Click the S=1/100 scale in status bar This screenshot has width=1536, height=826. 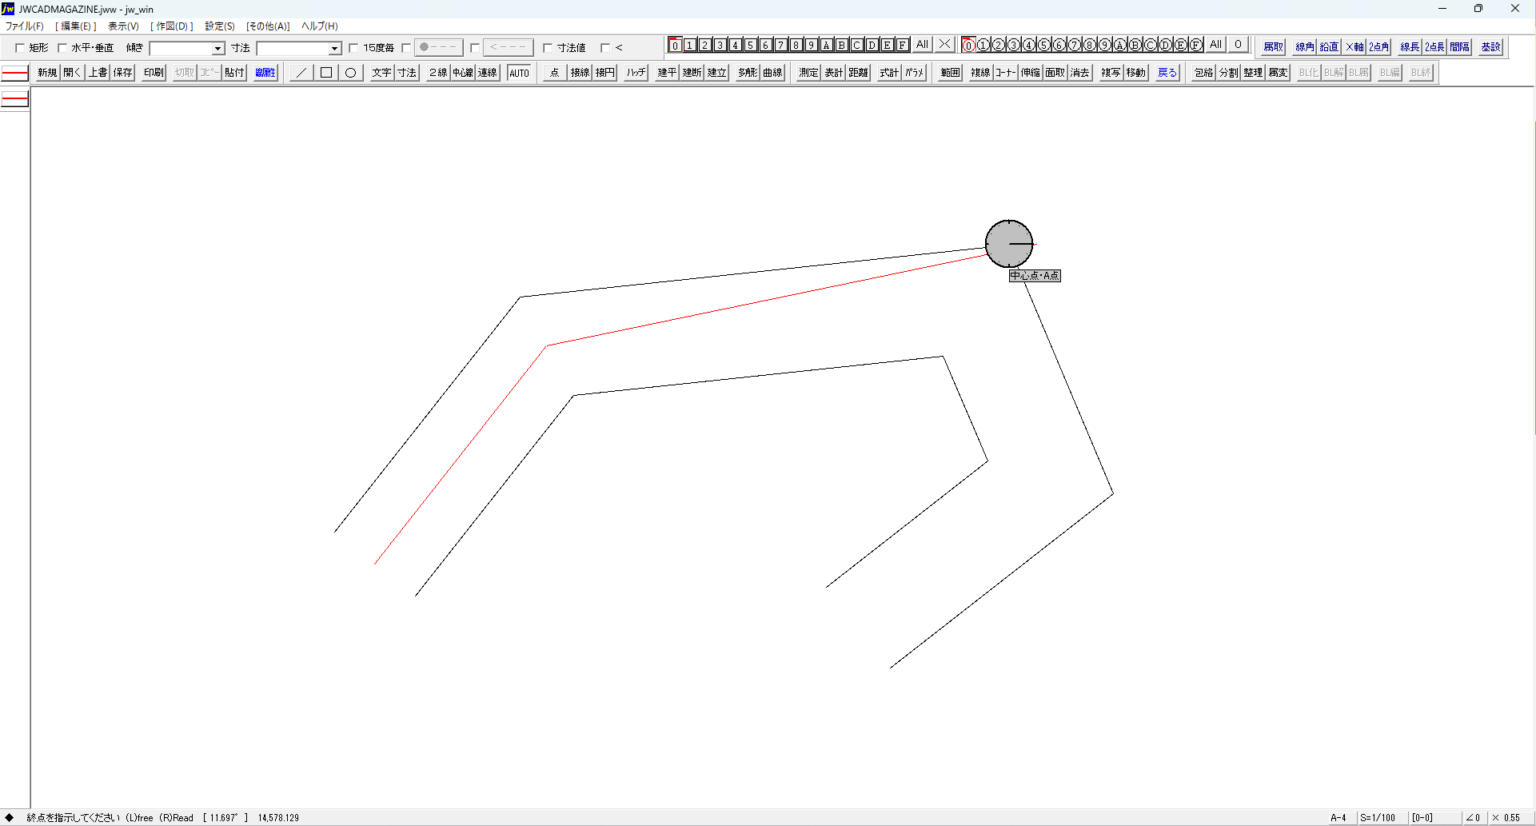(1377, 818)
